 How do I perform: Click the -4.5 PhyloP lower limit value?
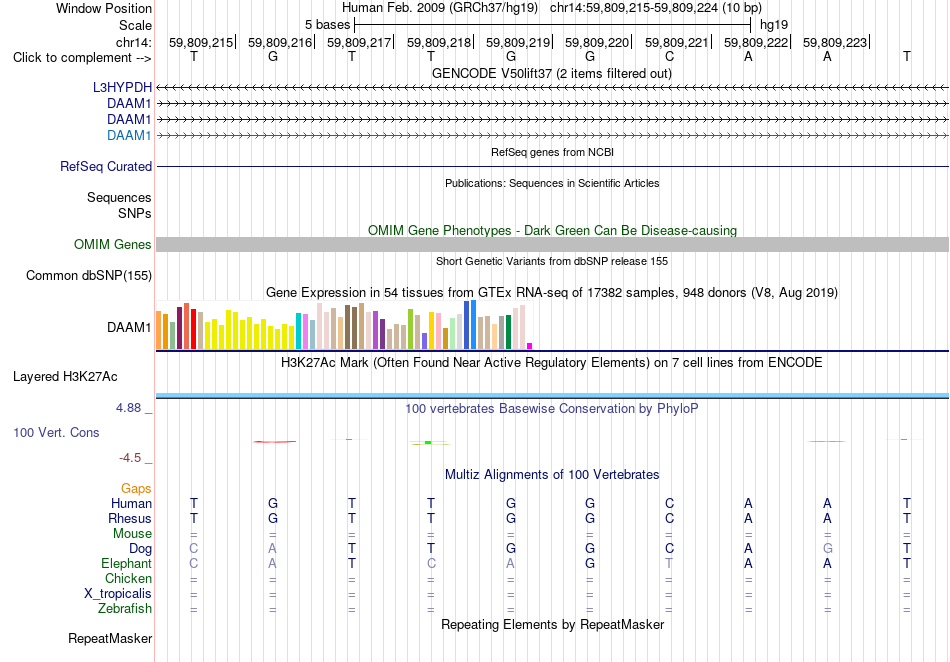(x=130, y=458)
